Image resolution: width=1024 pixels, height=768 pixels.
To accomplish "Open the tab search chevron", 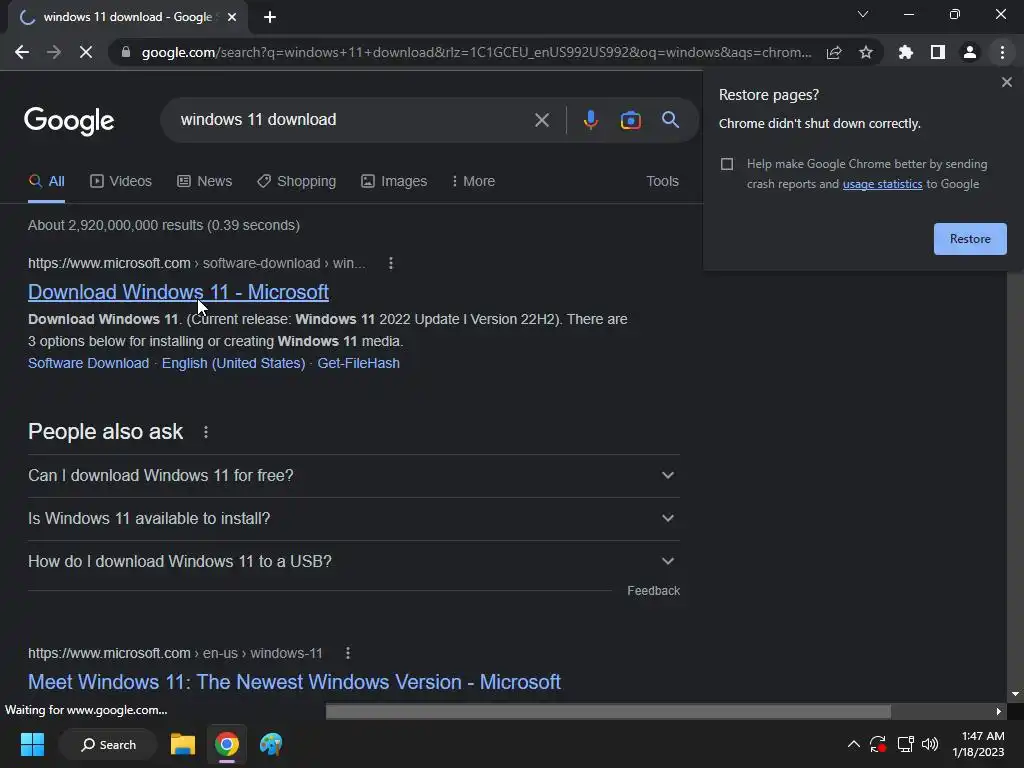I will (863, 14).
